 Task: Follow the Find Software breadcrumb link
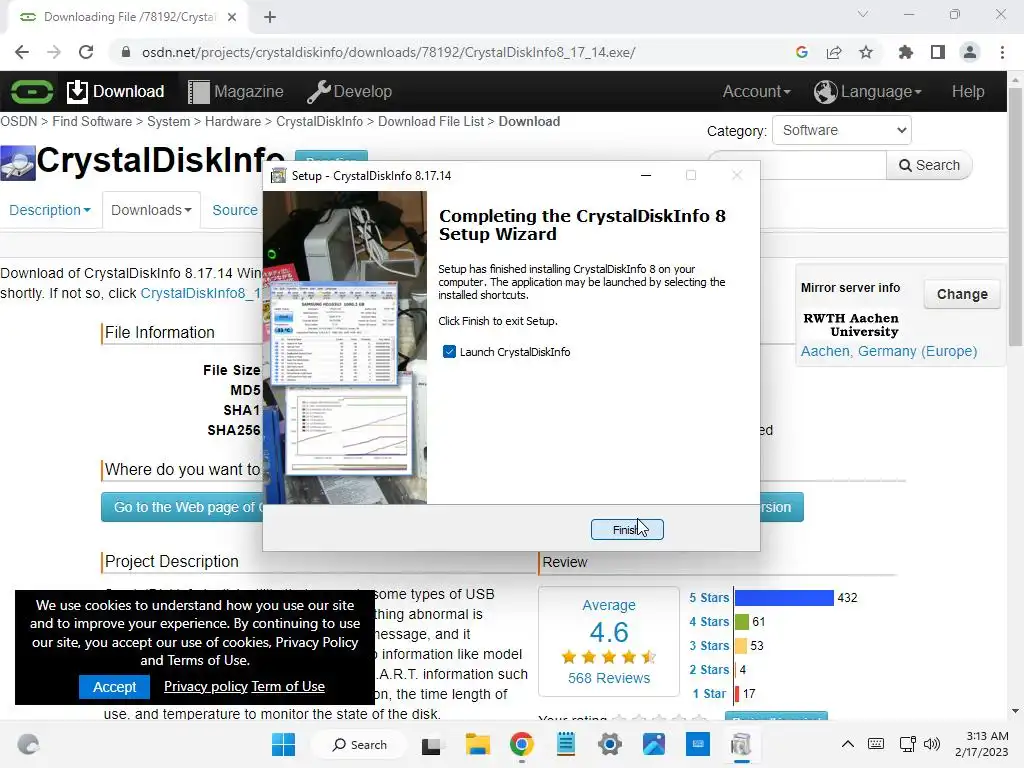[92, 121]
